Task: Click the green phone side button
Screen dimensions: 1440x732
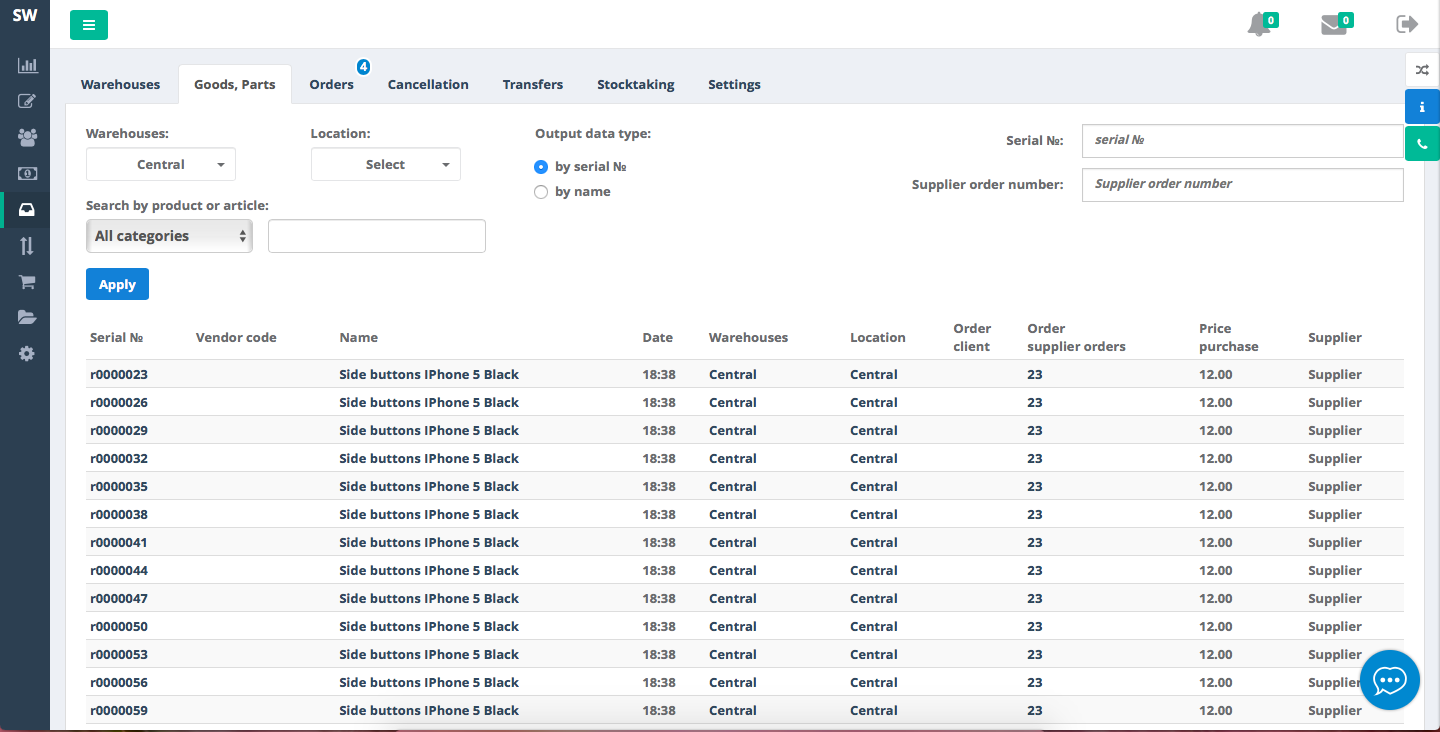Action: point(1422,143)
